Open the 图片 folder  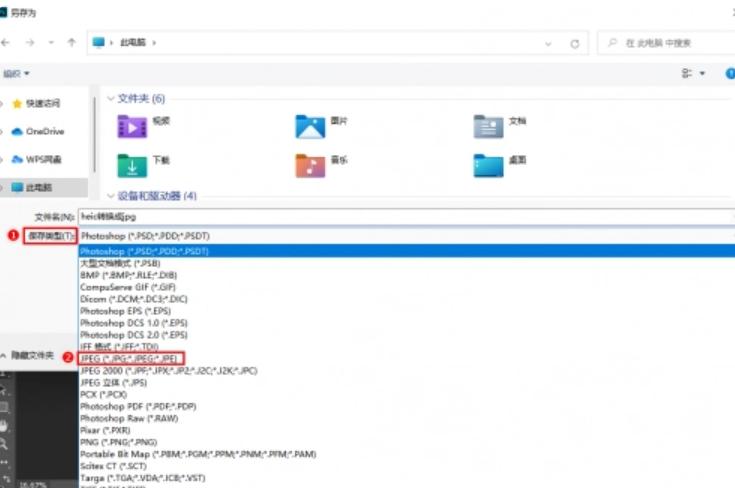coord(322,126)
